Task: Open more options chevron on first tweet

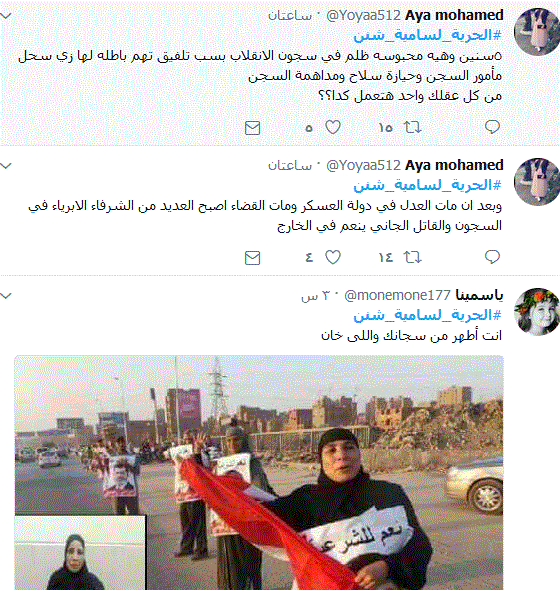Action: coord(6,16)
